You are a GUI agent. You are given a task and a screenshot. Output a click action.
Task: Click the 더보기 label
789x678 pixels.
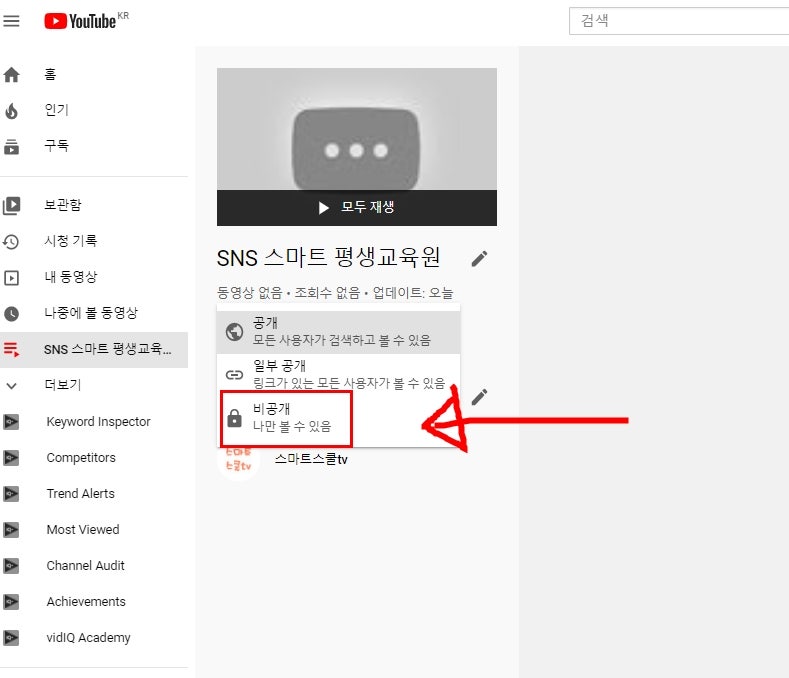[x=63, y=385]
